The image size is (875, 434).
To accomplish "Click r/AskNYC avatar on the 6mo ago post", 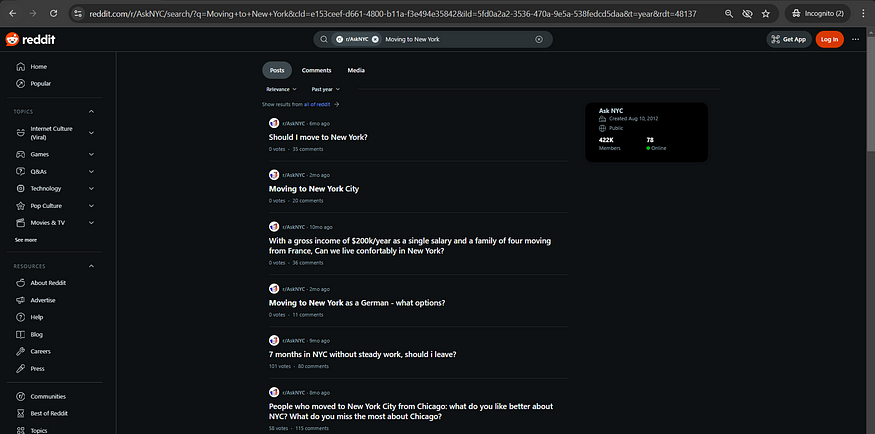I will [274, 123].
